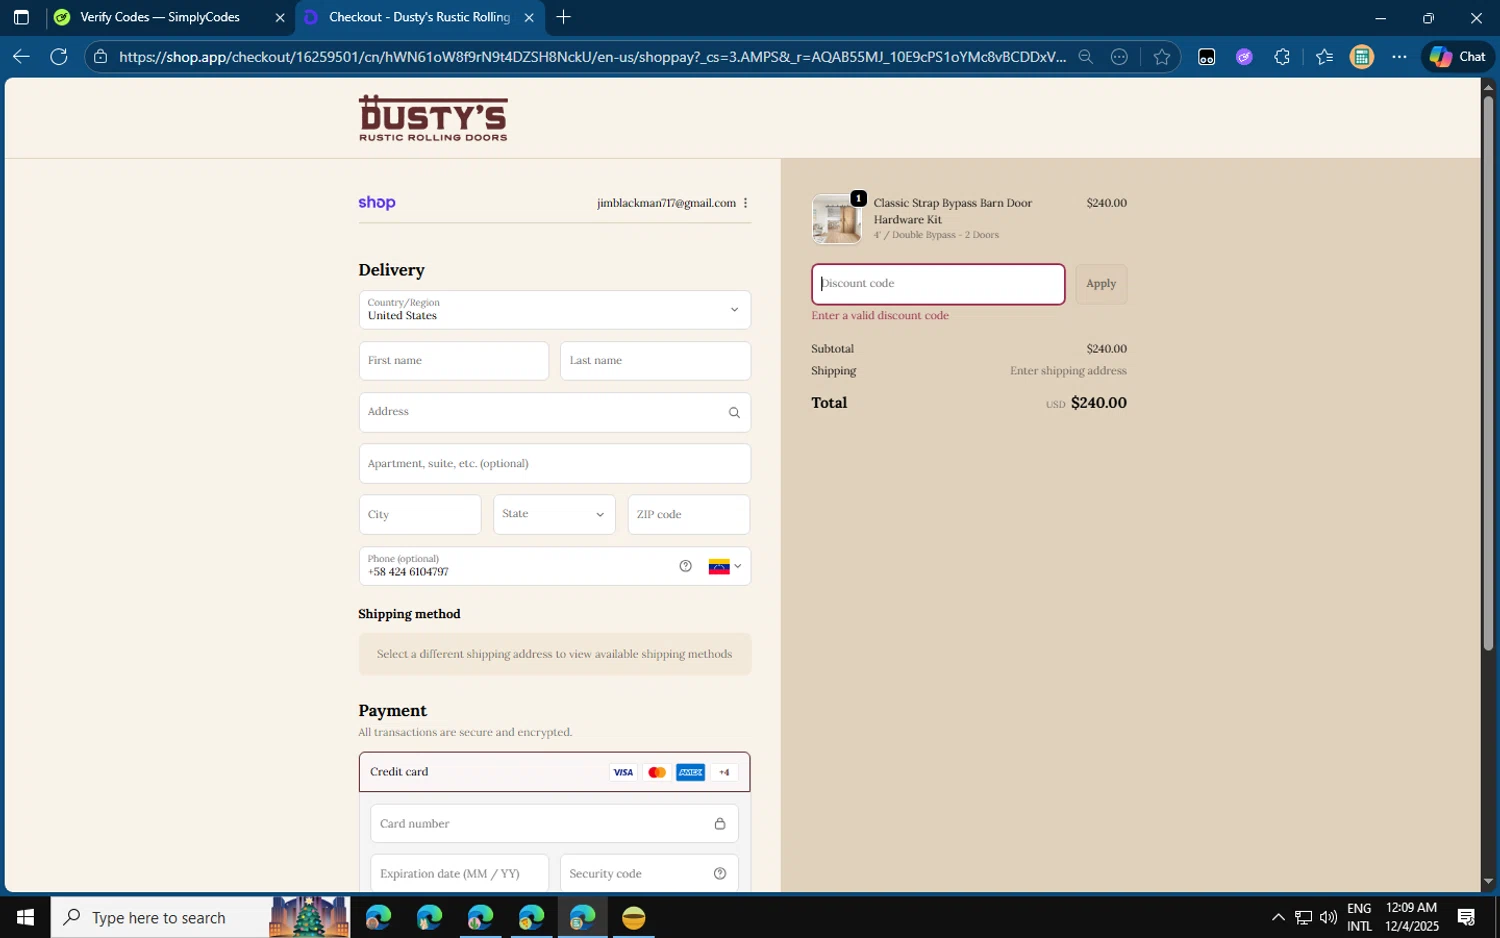1500x938 pixels.
Task: Click the page vertical scrollbar
Action: coord(1488,372)
